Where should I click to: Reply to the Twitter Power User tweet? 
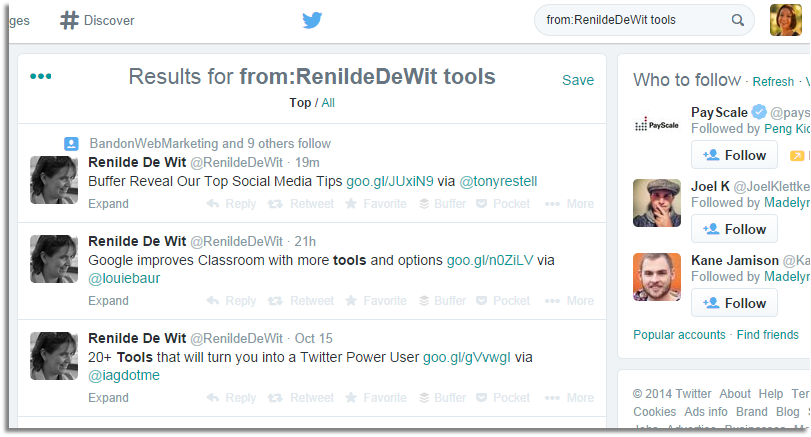(x=231, y=398)
